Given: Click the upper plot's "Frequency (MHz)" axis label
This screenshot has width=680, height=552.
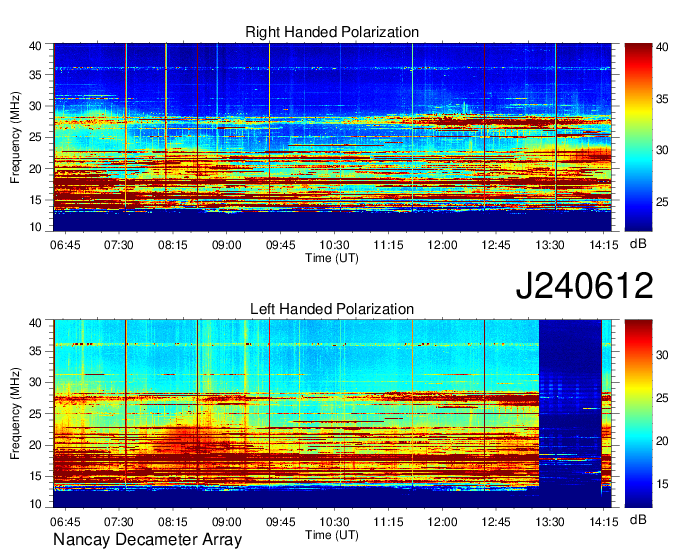Looking at the screenshot, I should tap(15, 137).
